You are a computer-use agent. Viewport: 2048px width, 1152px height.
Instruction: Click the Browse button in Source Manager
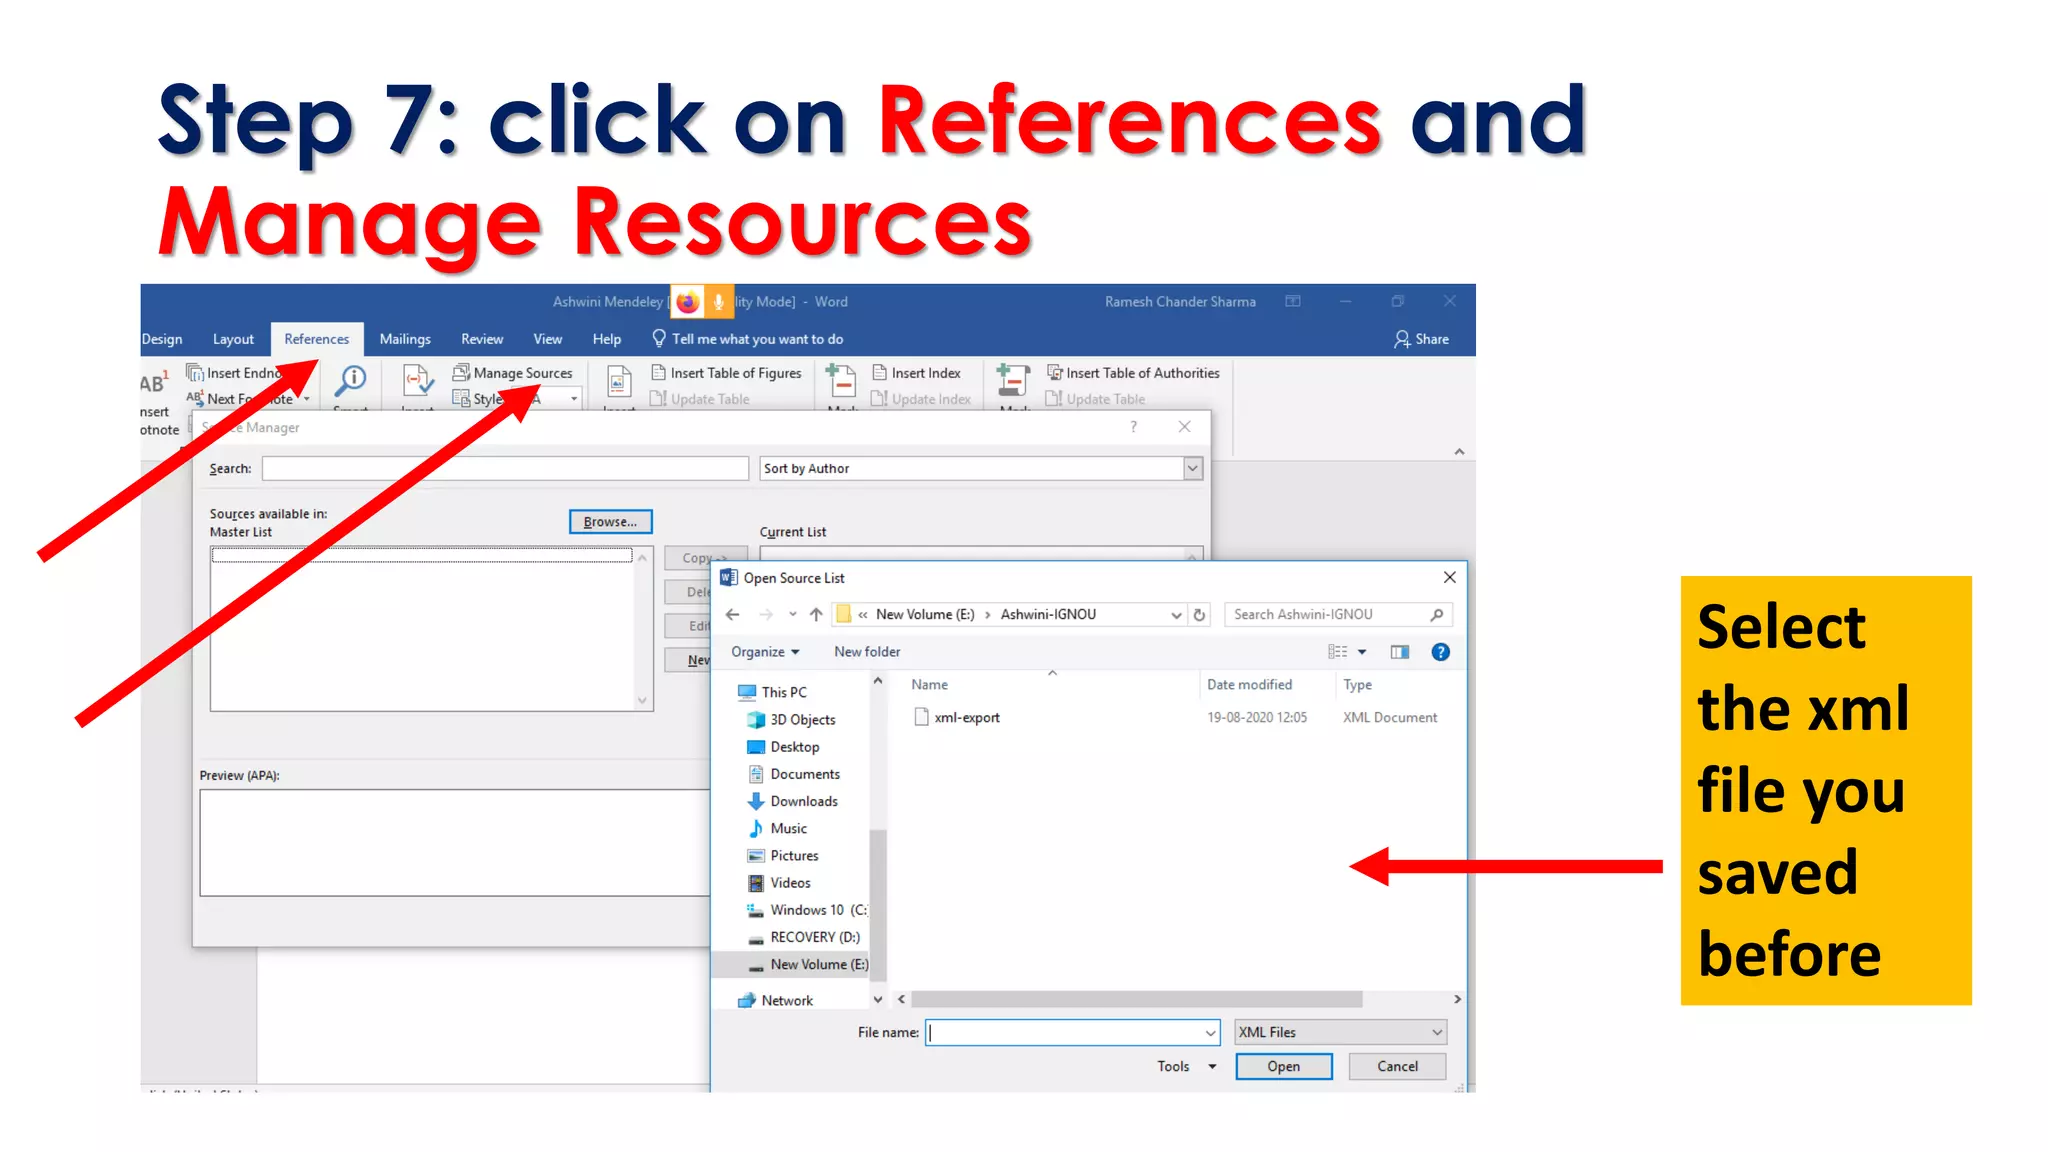click(x=610, y=522)
